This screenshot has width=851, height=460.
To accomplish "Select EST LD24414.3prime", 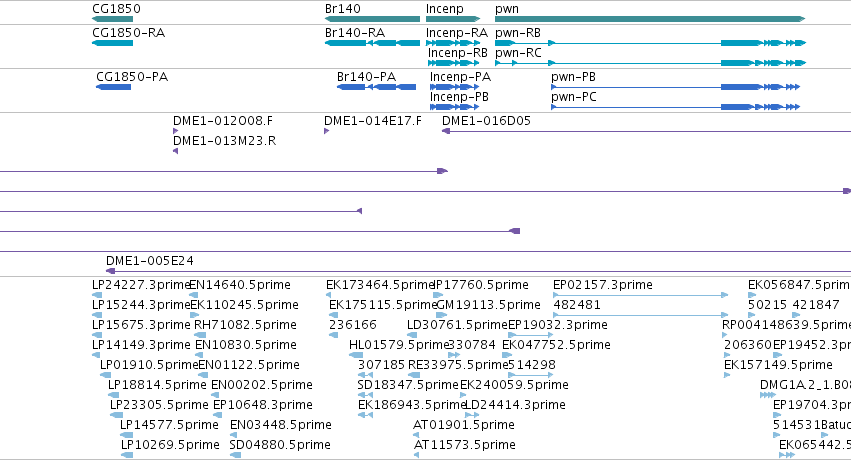I will pyautogui.click(x=516, y=405).
